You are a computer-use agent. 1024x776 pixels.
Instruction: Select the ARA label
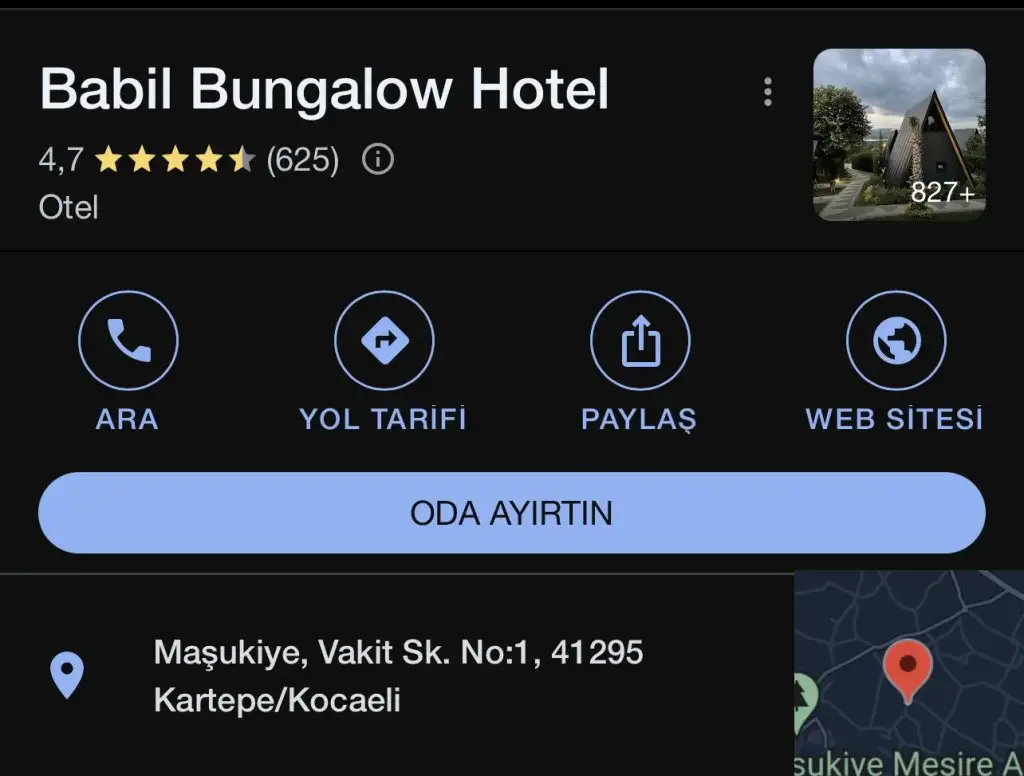click(x=127, y=419)
